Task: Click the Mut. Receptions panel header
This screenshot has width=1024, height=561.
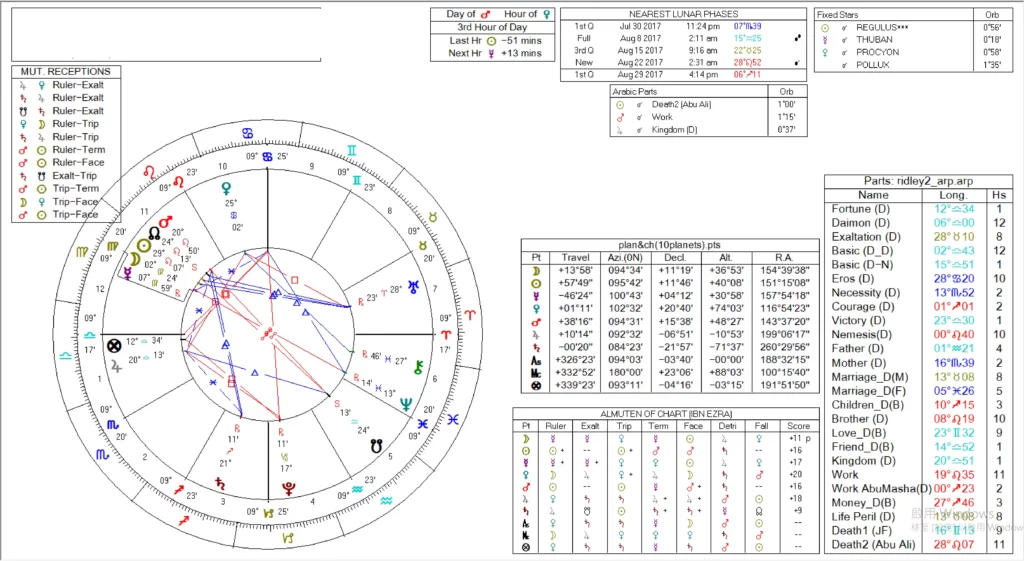Action: point(66,72)
